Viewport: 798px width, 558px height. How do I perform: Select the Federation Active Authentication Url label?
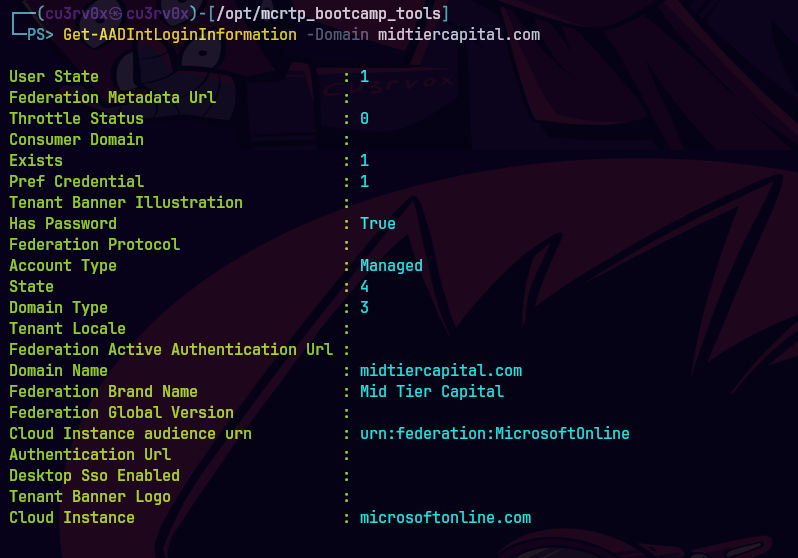tap(171, 349)
